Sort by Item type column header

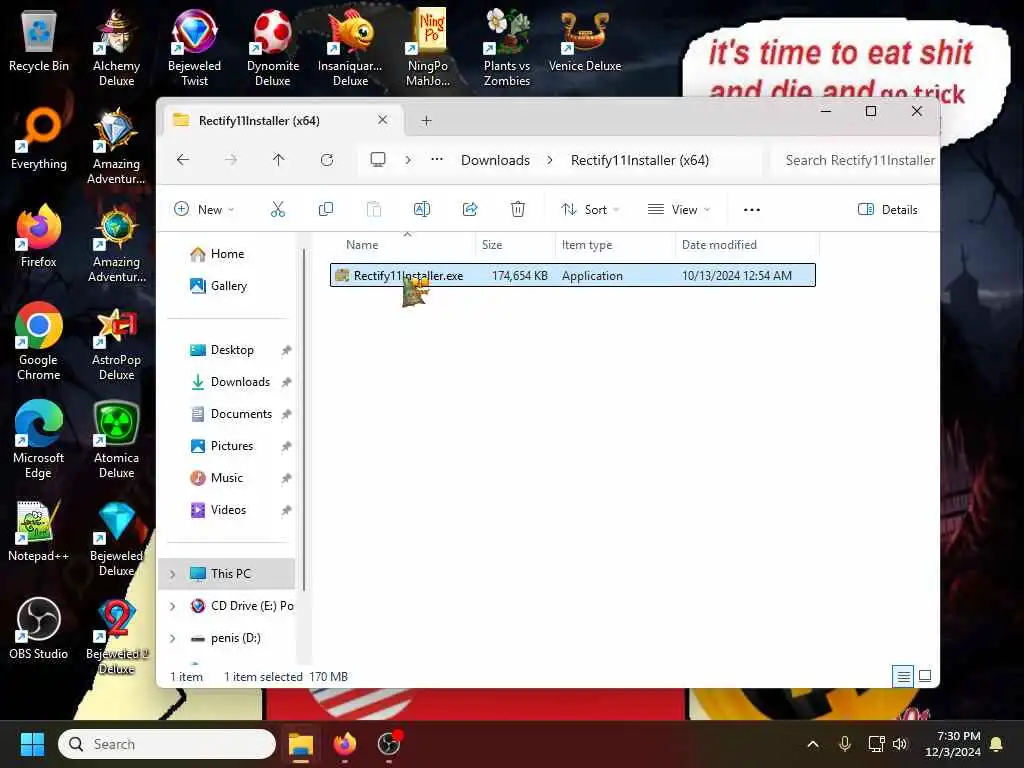click(x=615, y=245)
